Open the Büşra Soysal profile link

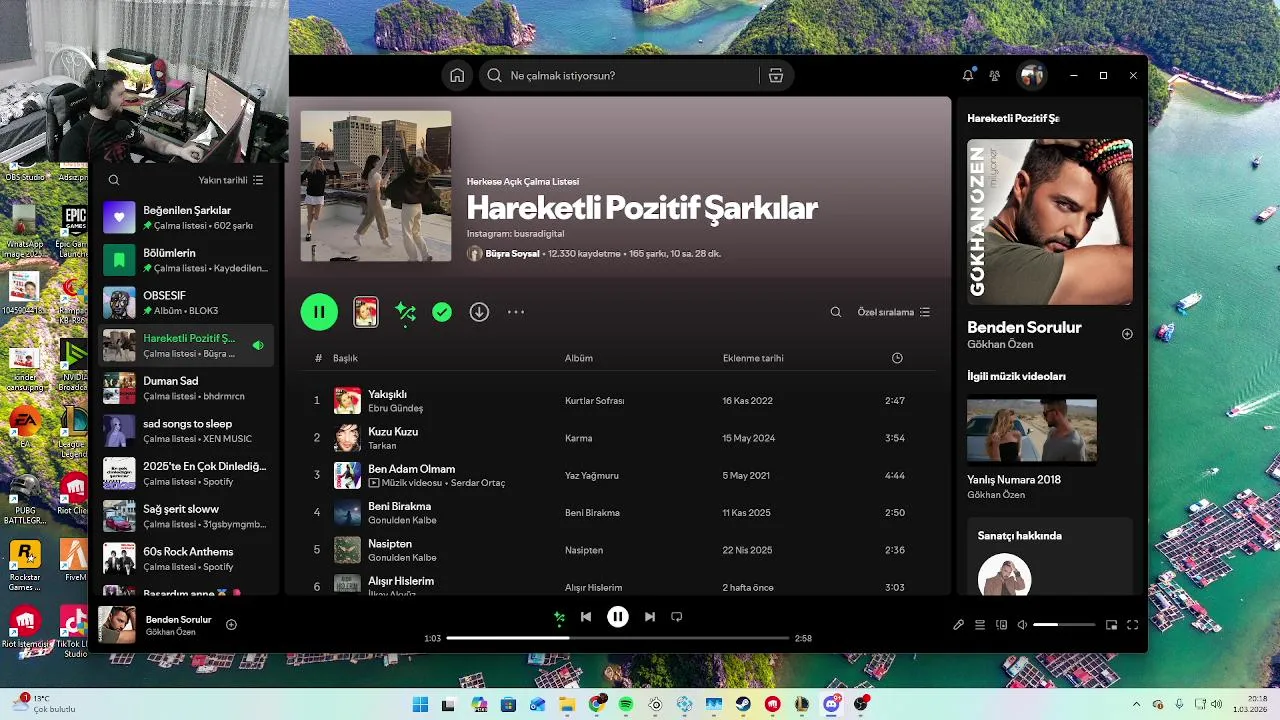[512, 254]
